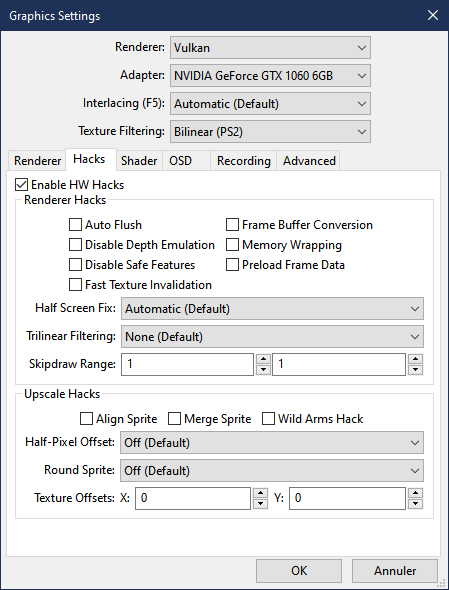Open the Advanced tab

pyautogui.click(x=309, y=161)
